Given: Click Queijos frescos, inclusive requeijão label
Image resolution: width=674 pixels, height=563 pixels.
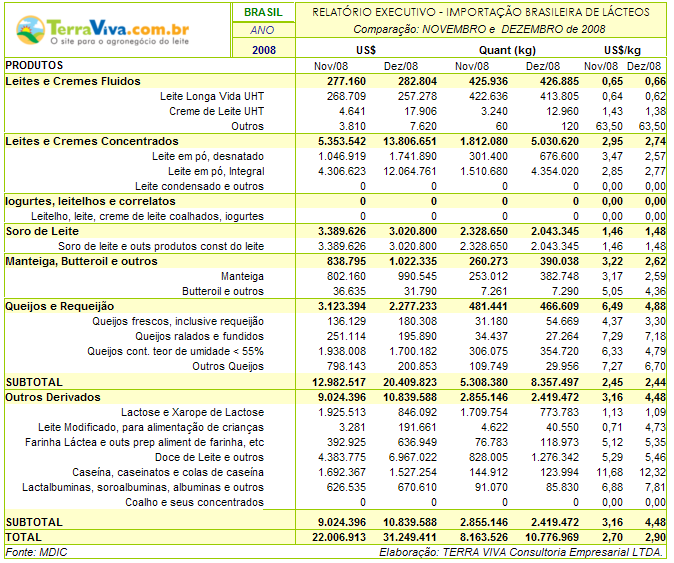Looking at the screenshot, I should (x=178, y=321).
